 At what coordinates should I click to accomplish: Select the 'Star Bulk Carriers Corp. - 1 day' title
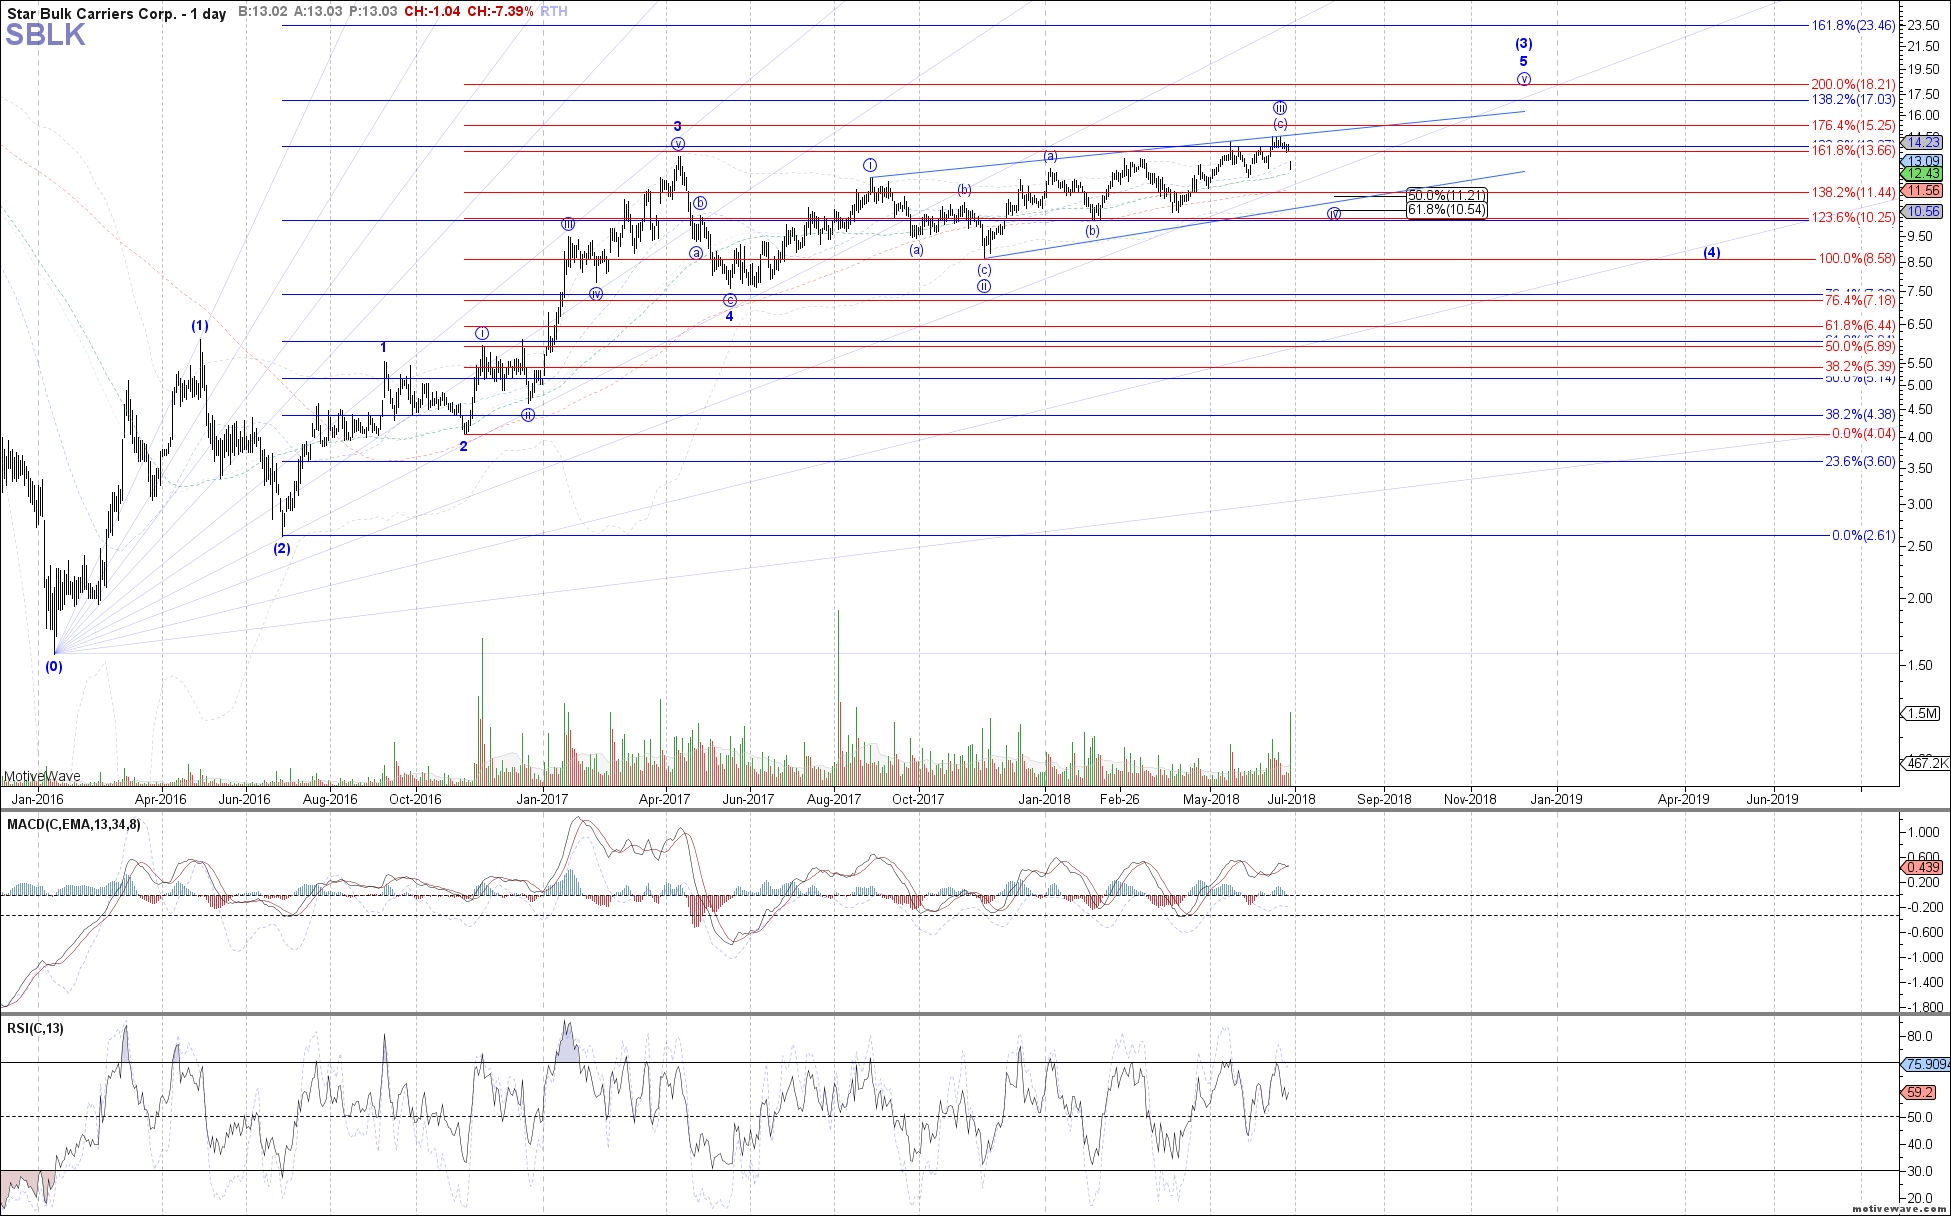pyautogui.click(x=117, y=13)
